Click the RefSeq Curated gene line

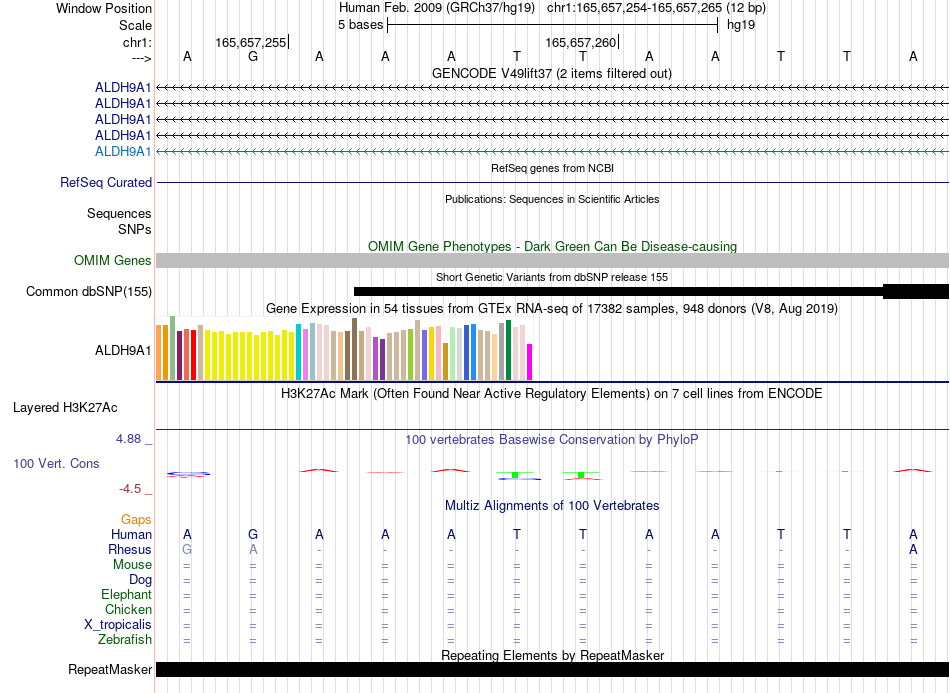tap(552, 182)
